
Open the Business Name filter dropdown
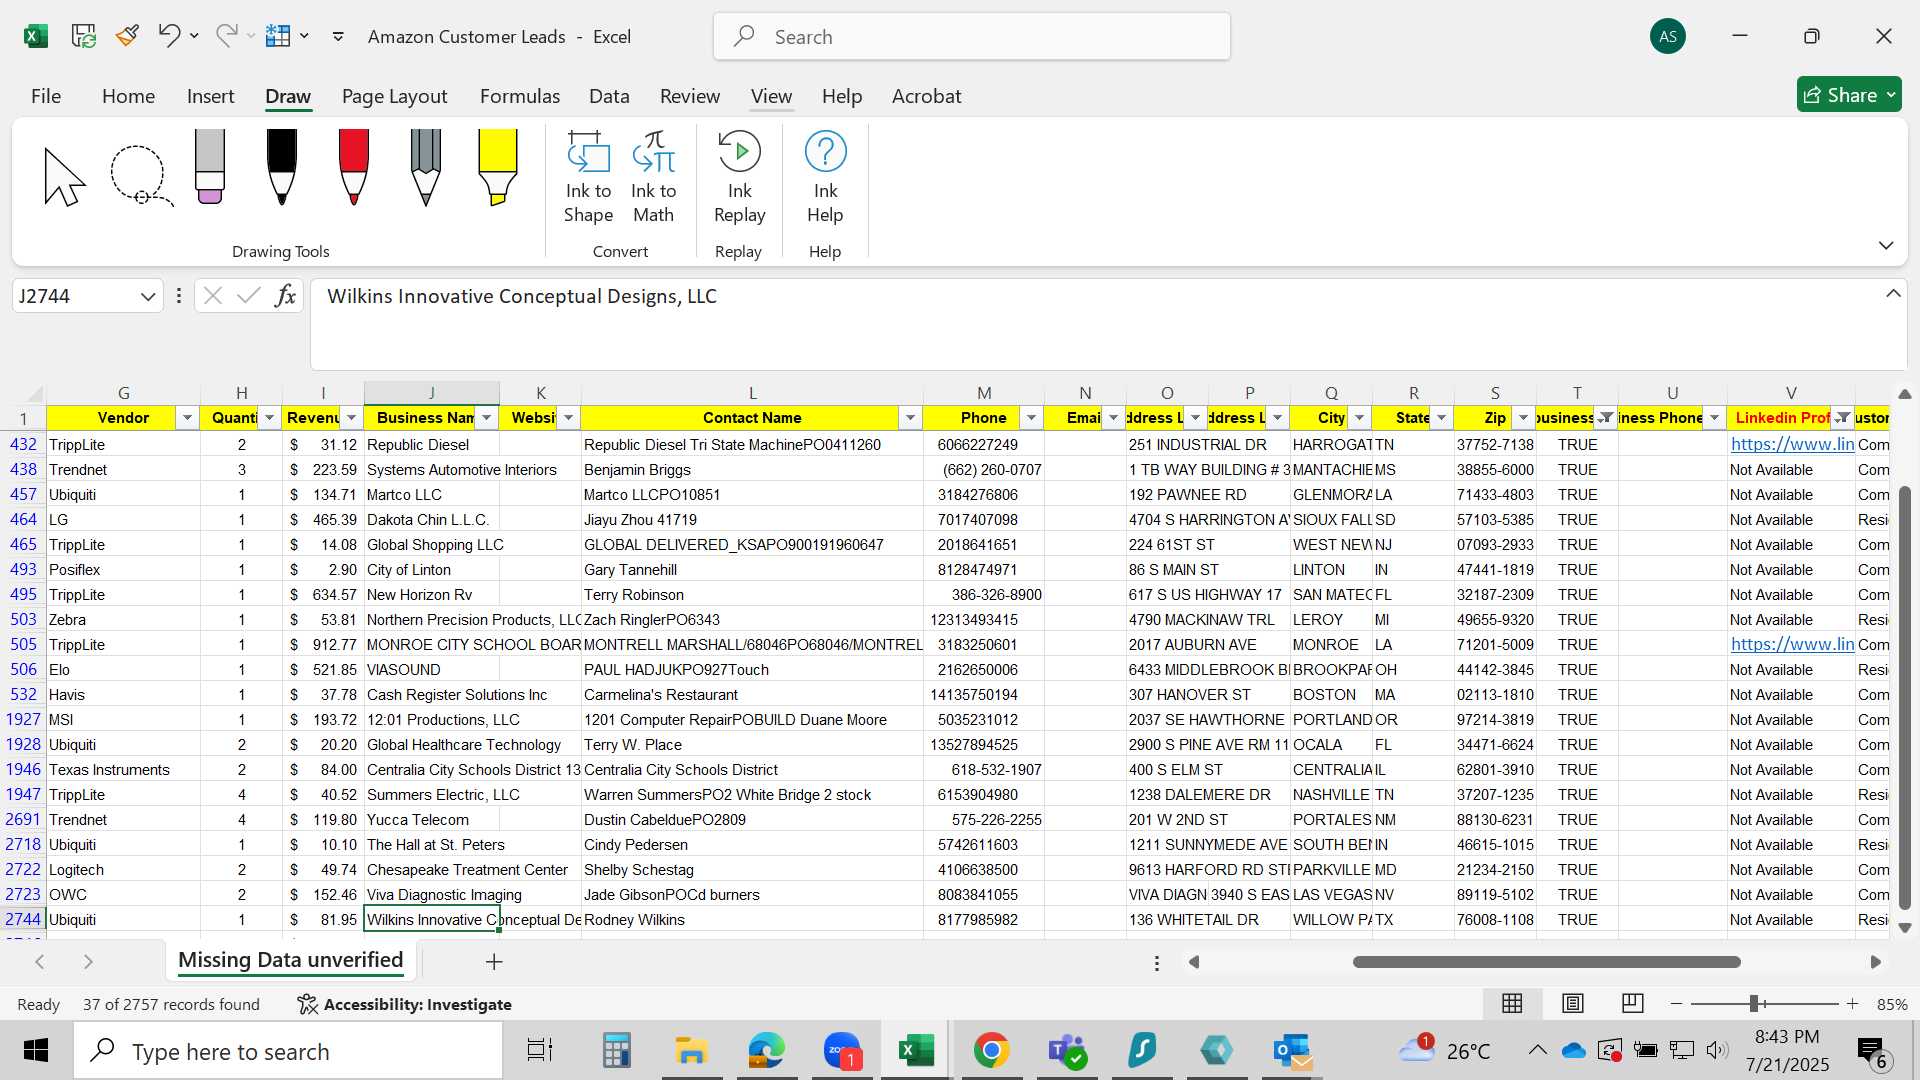click(487, 418)
